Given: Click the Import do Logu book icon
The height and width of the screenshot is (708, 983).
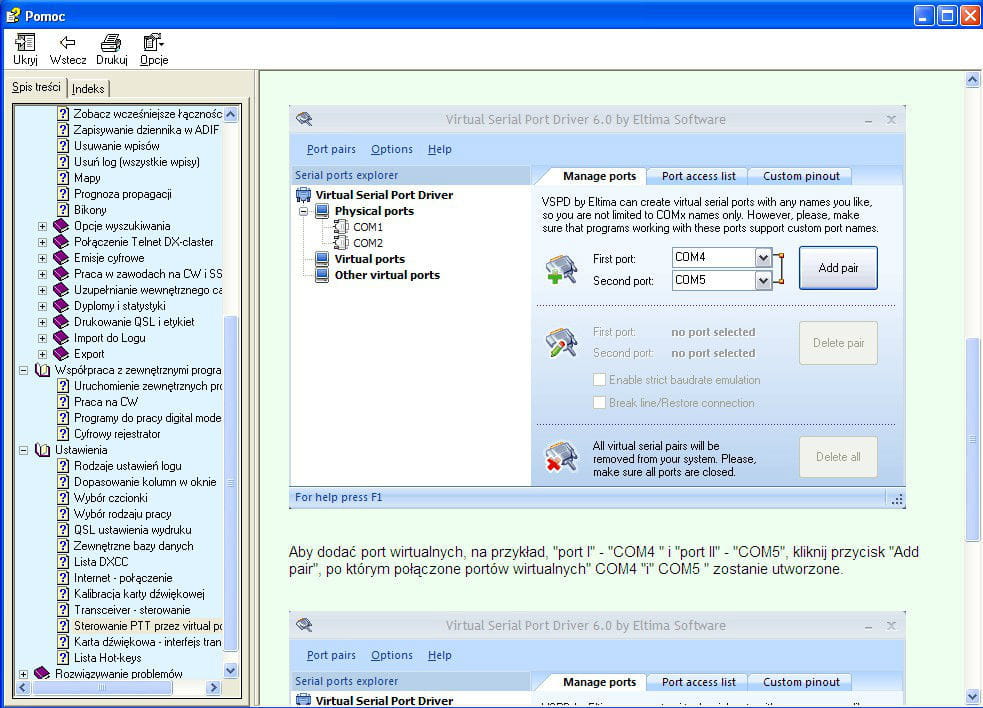Looking at the screenshot, I should (61, 338).
